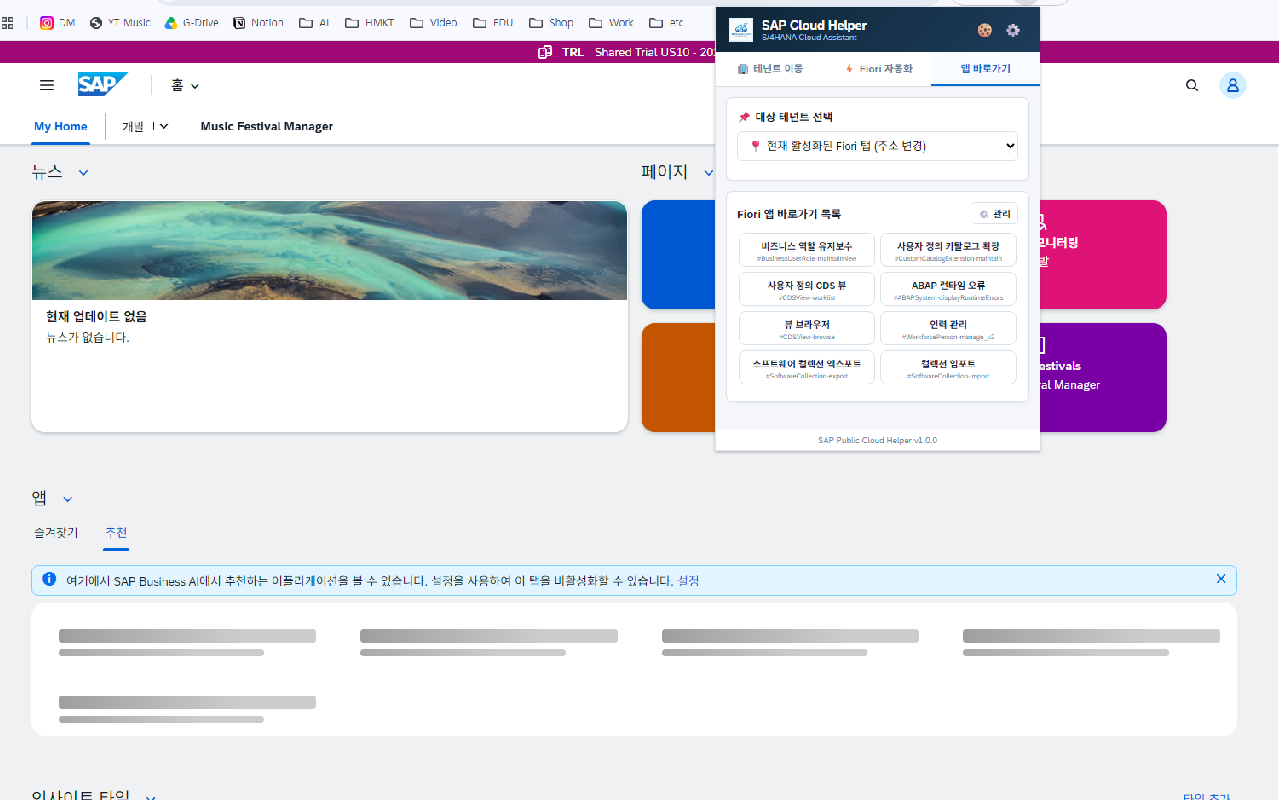Switch to the 즐겨찾기 apps tab
The height and width of the screenshot is (800, 1280).
(56, 533)
